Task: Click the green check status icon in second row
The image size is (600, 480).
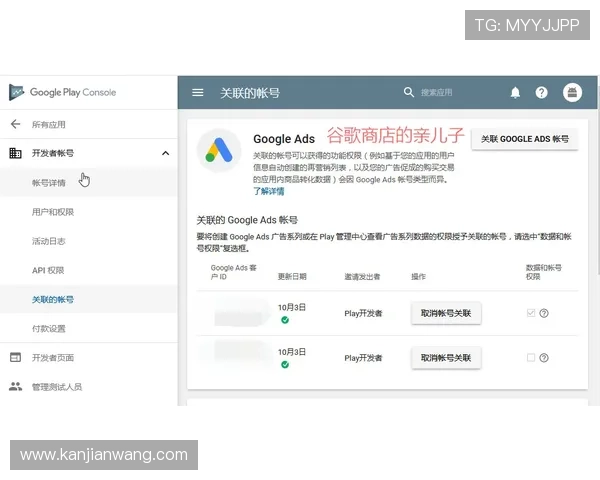Action: pyautogui.click(x=285, y=364)
